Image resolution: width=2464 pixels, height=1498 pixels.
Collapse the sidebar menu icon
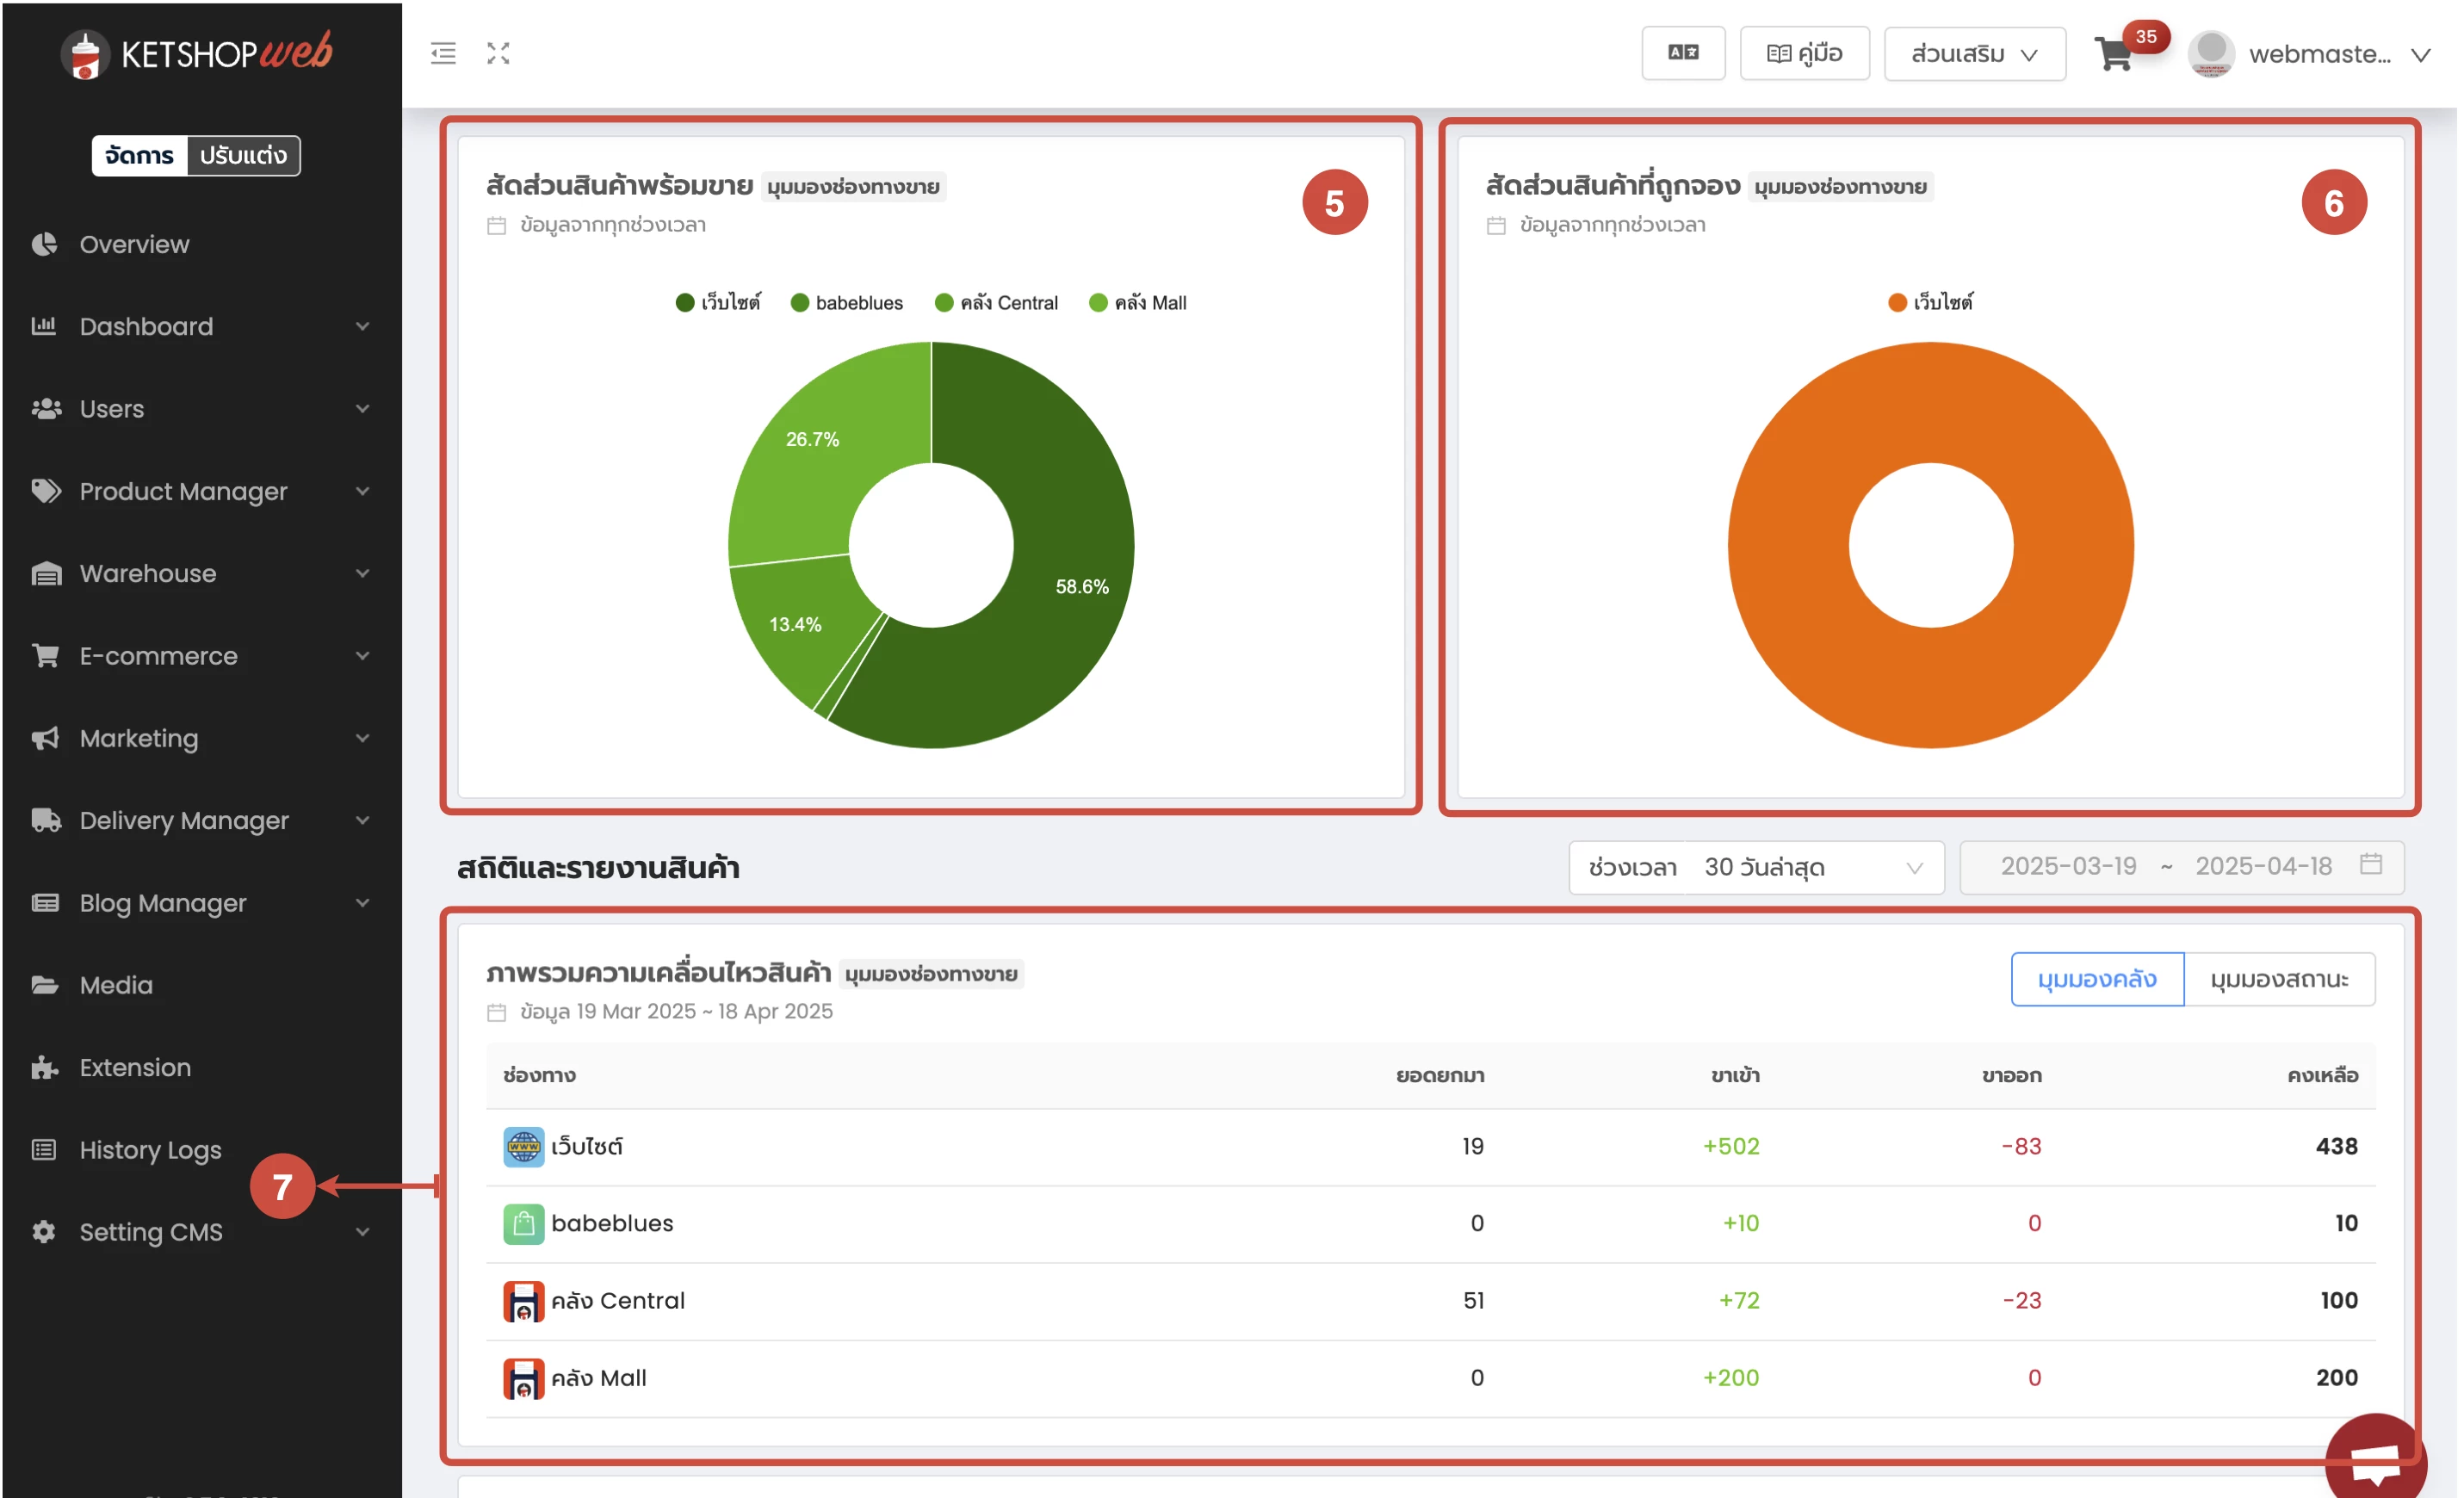(x=443, y=53)
